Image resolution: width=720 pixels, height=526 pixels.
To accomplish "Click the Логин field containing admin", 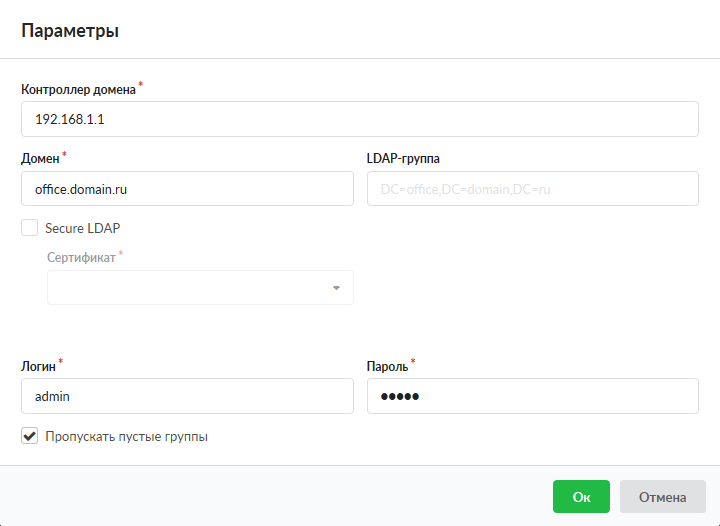I will (x=187, y=396).
